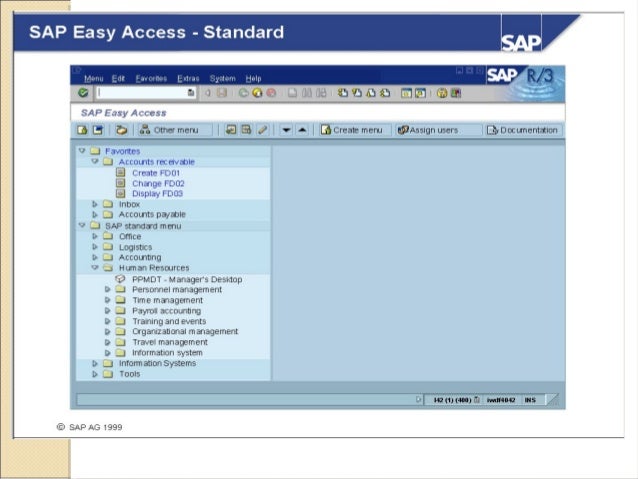Click the status bar expand triangle
638x479 pixels.
[x=418, y=400]
